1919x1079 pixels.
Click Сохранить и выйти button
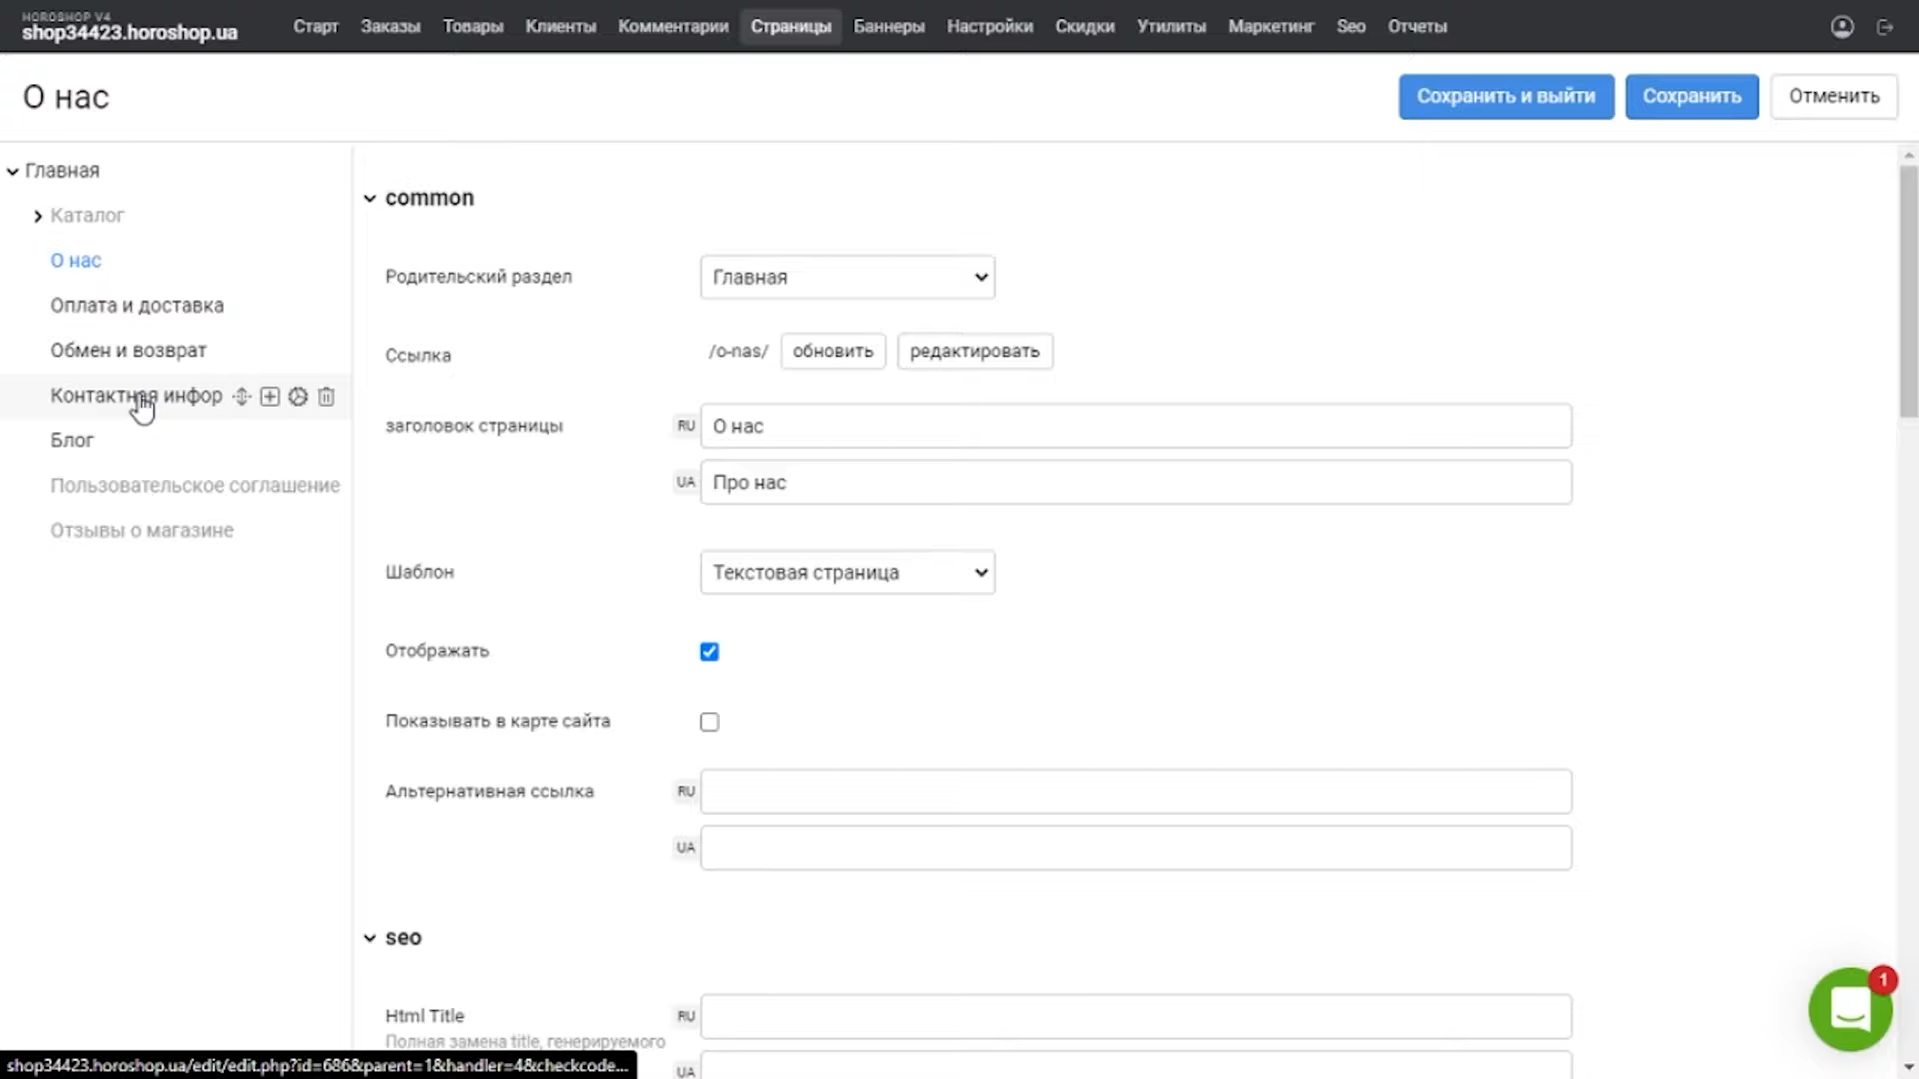click(1505, 96)
